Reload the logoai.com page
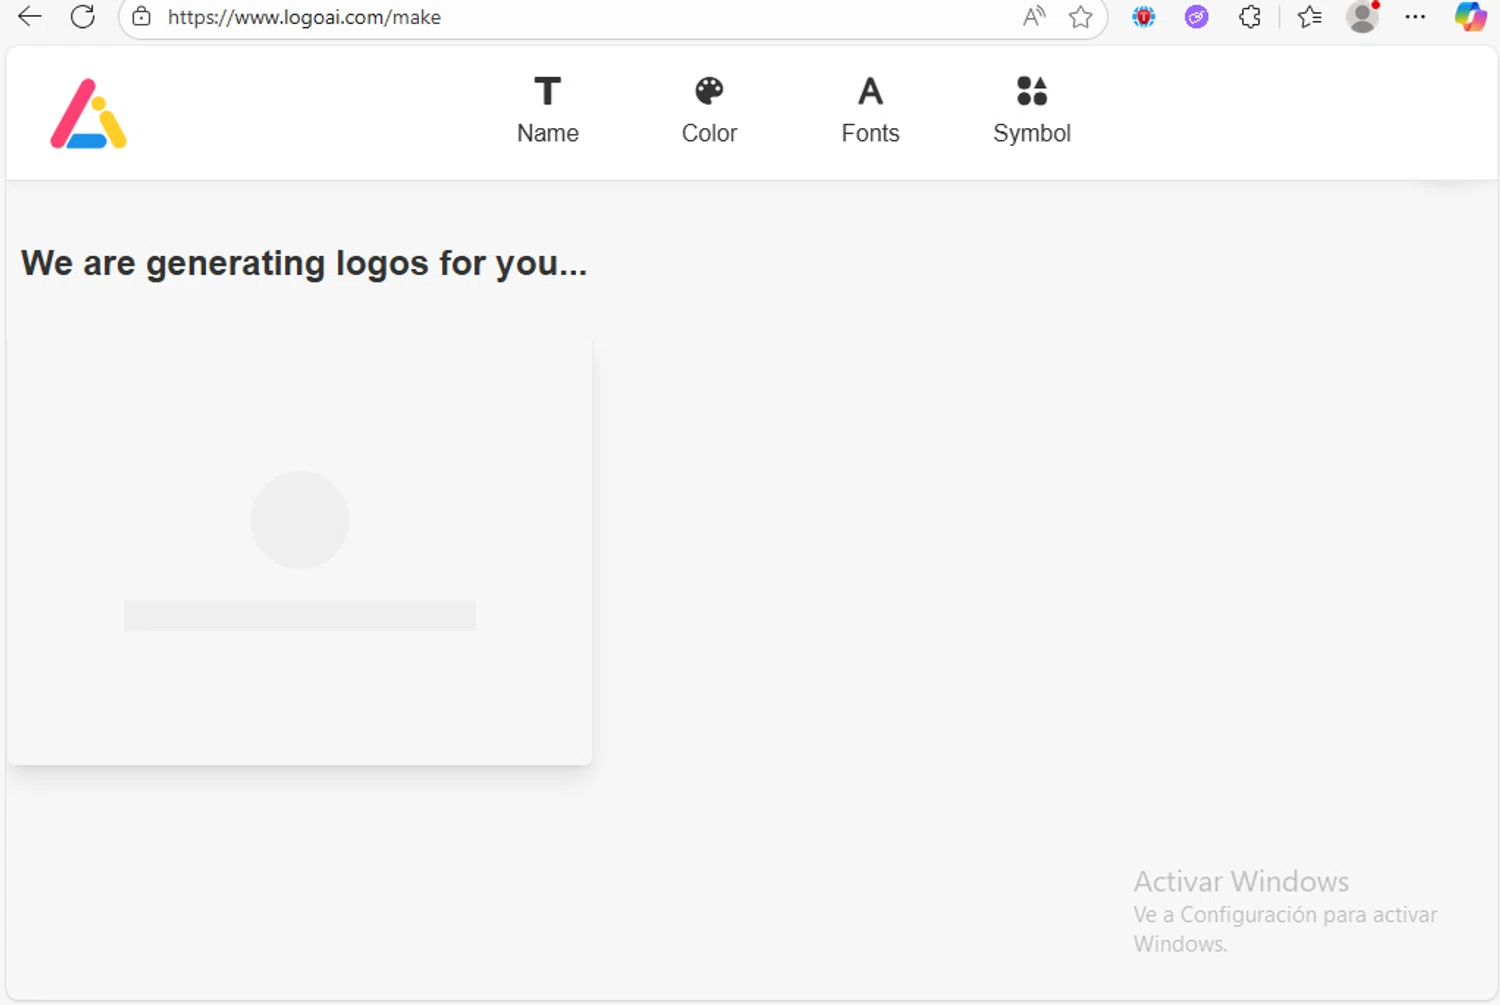 pyautogui.click(x=83, y=17)
